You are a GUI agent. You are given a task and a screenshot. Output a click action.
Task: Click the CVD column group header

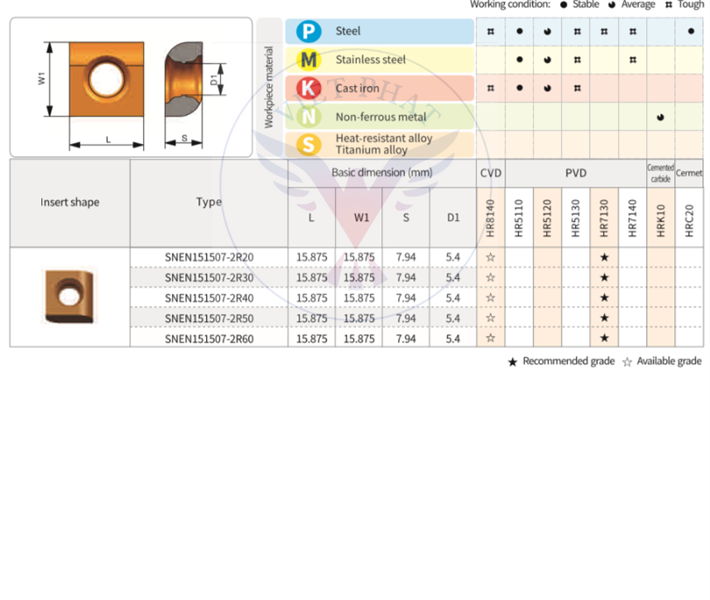490,173
